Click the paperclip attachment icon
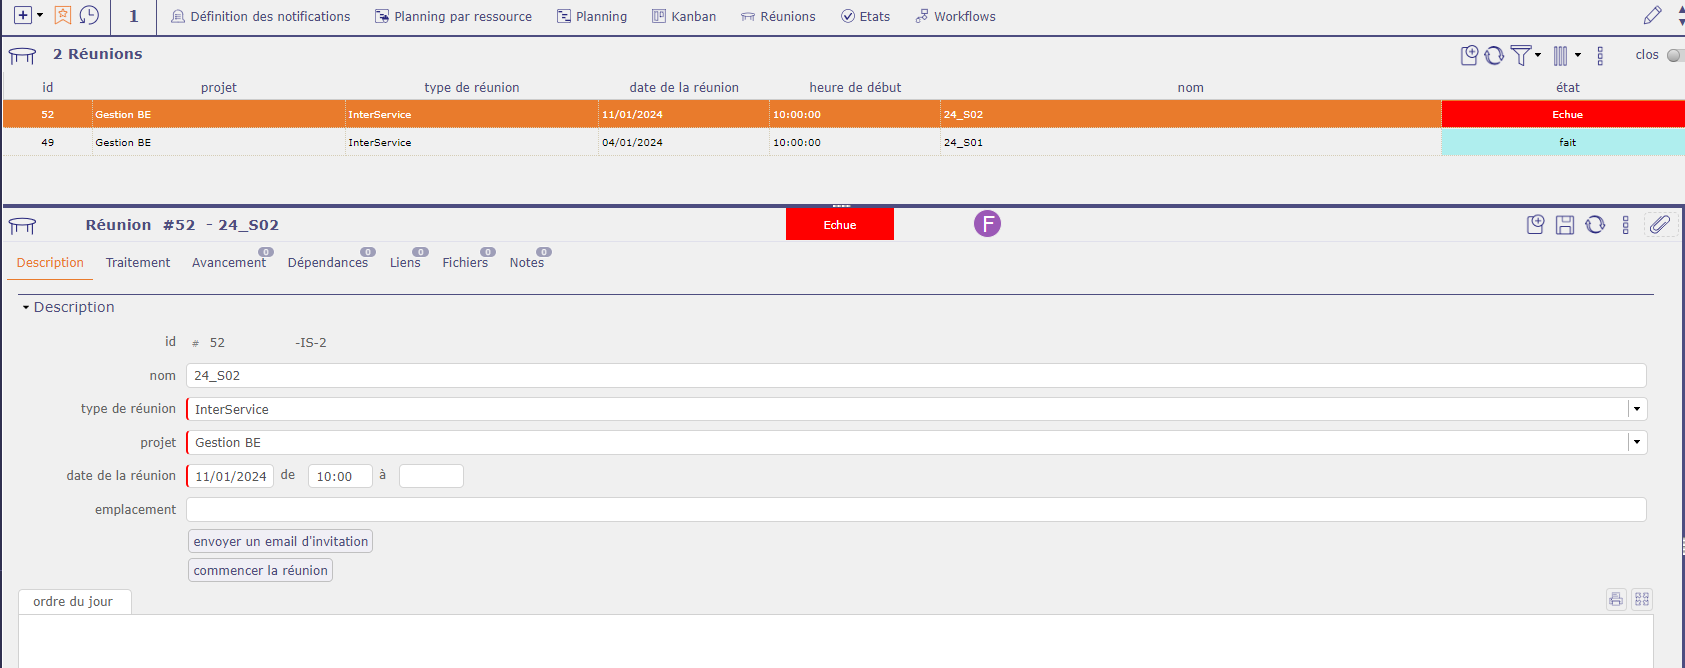This screenshot has height=668, width=1685. (x=1659, y=225)
